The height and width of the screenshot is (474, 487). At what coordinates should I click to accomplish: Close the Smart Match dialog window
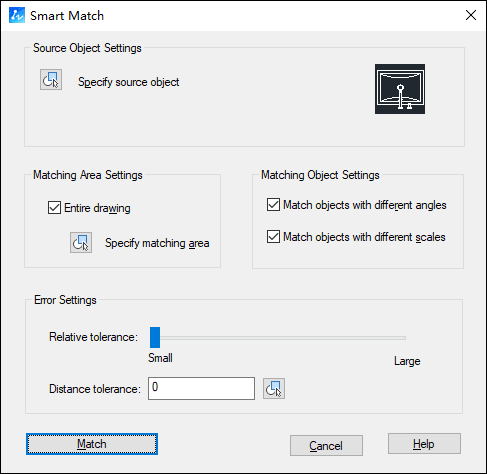pyautogui.click(x=471, y=15)
